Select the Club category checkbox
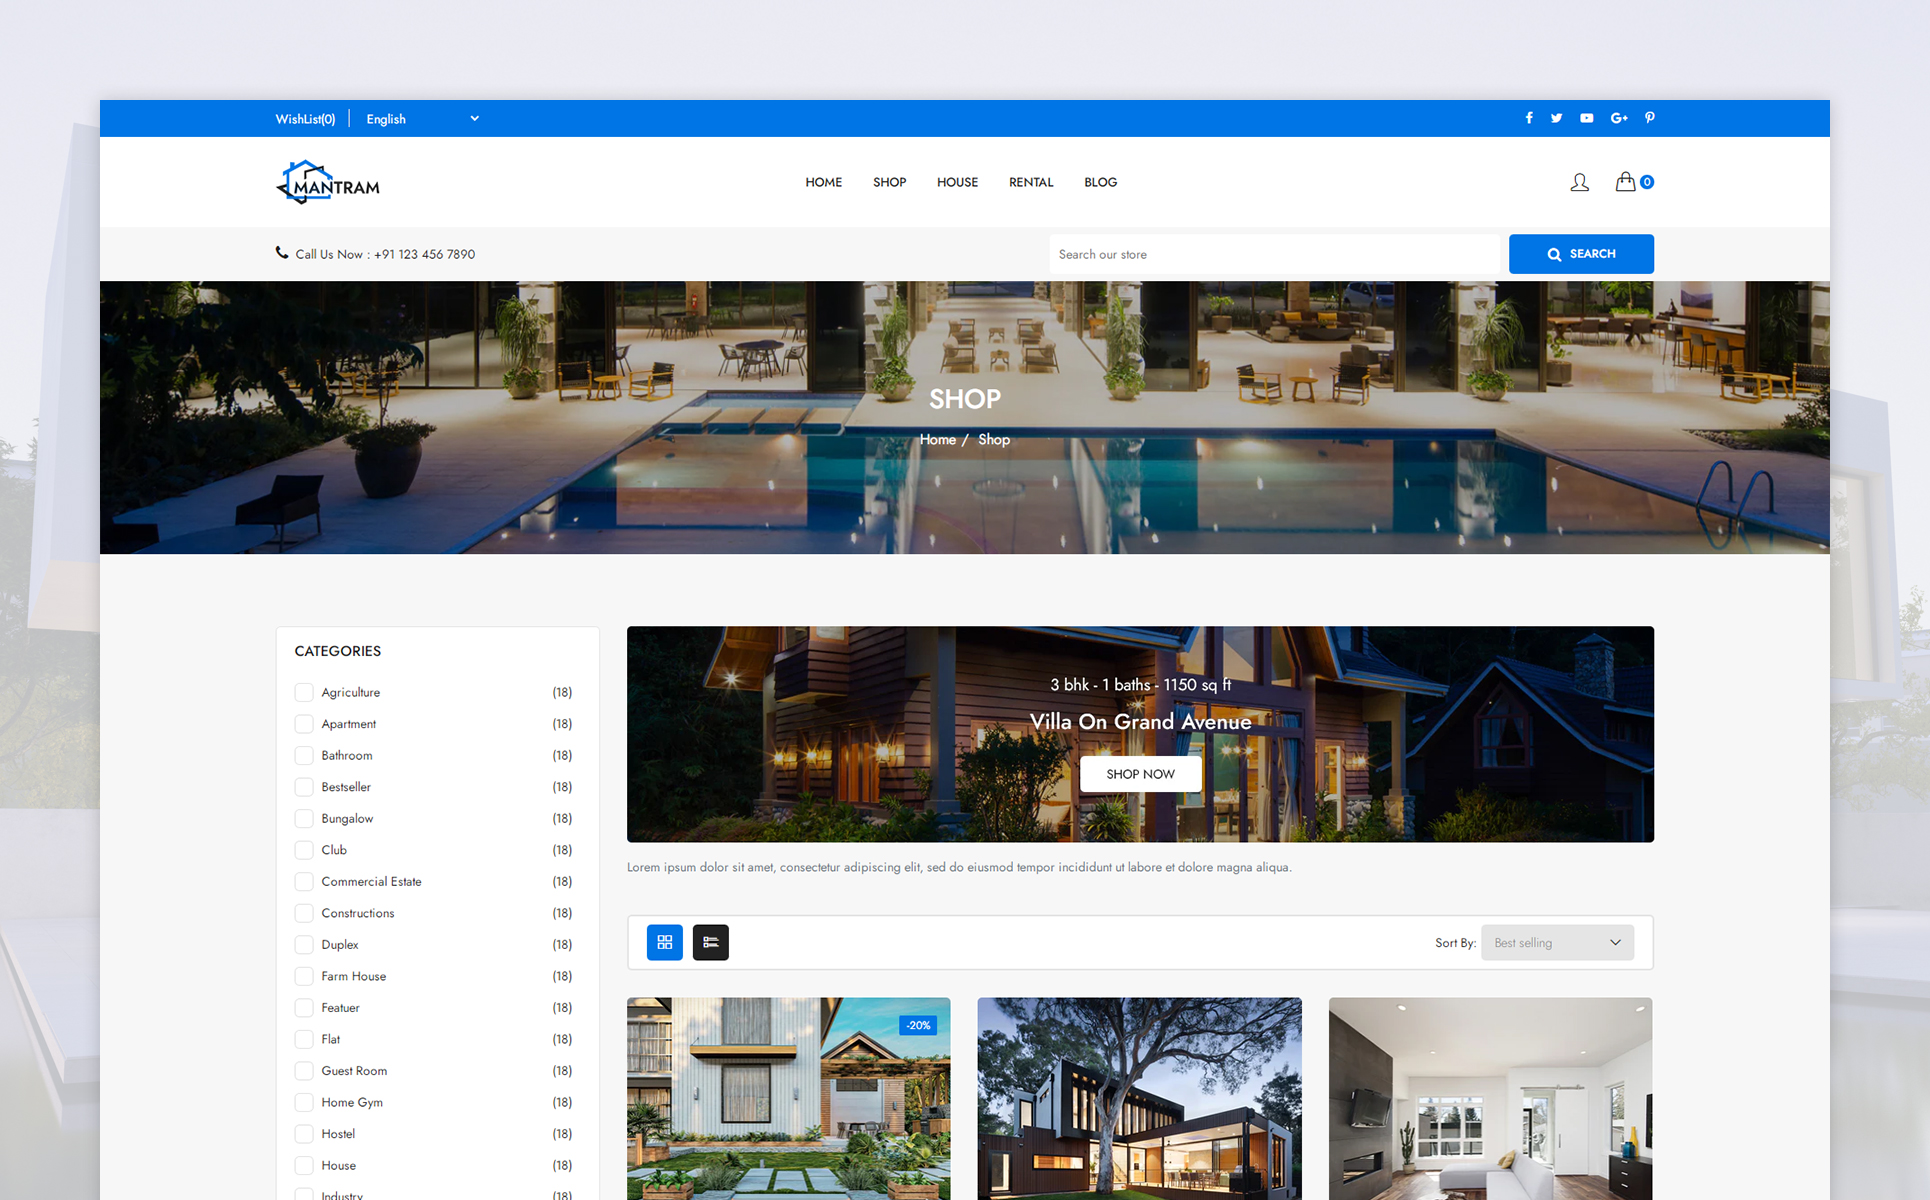The width and height of the screenshot is (1930, 1200). [x=304, y=850]
